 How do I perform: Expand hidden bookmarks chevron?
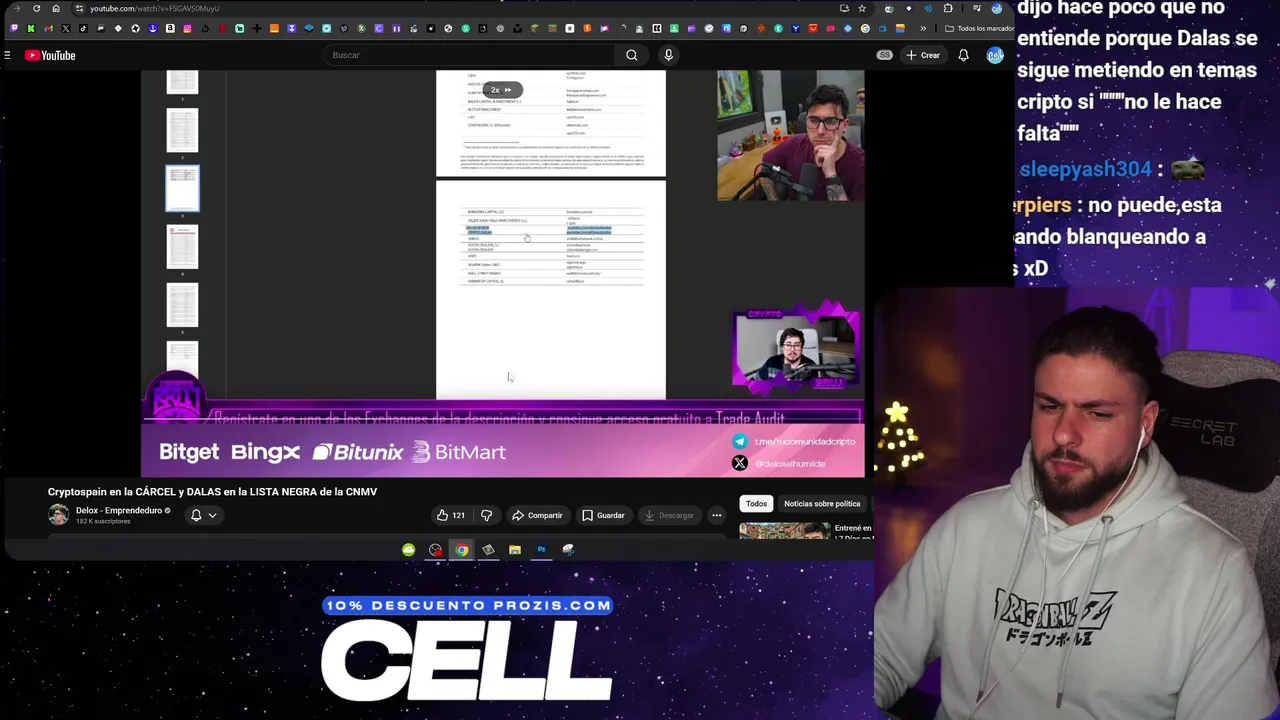(923, 28)
